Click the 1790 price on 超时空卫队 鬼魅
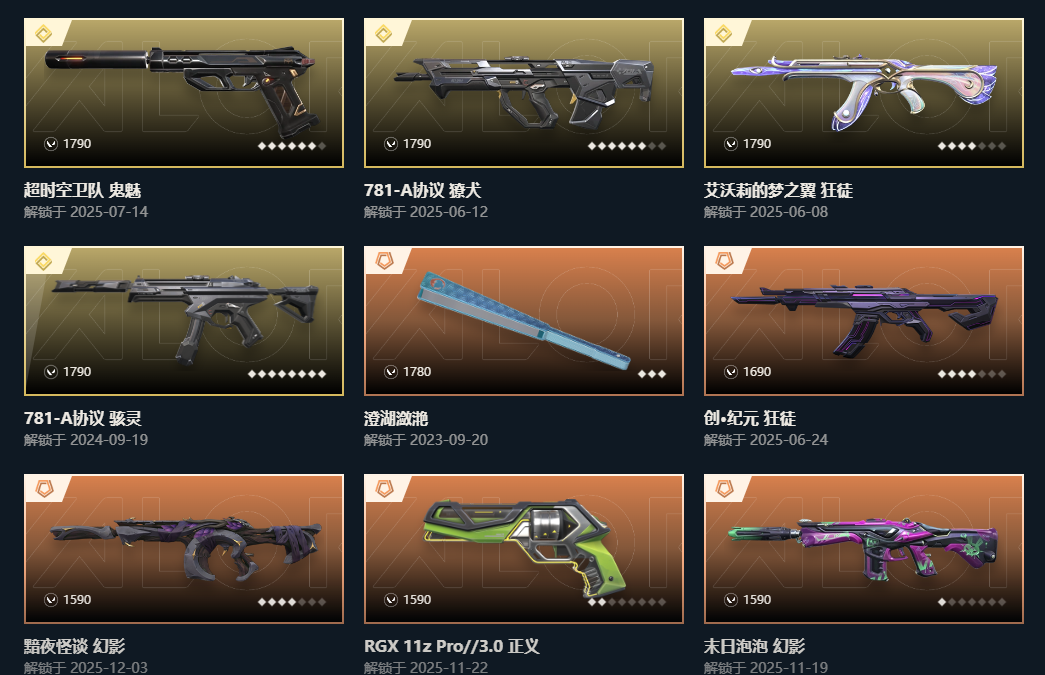The image size is (1045, 675). click(77, 144)
